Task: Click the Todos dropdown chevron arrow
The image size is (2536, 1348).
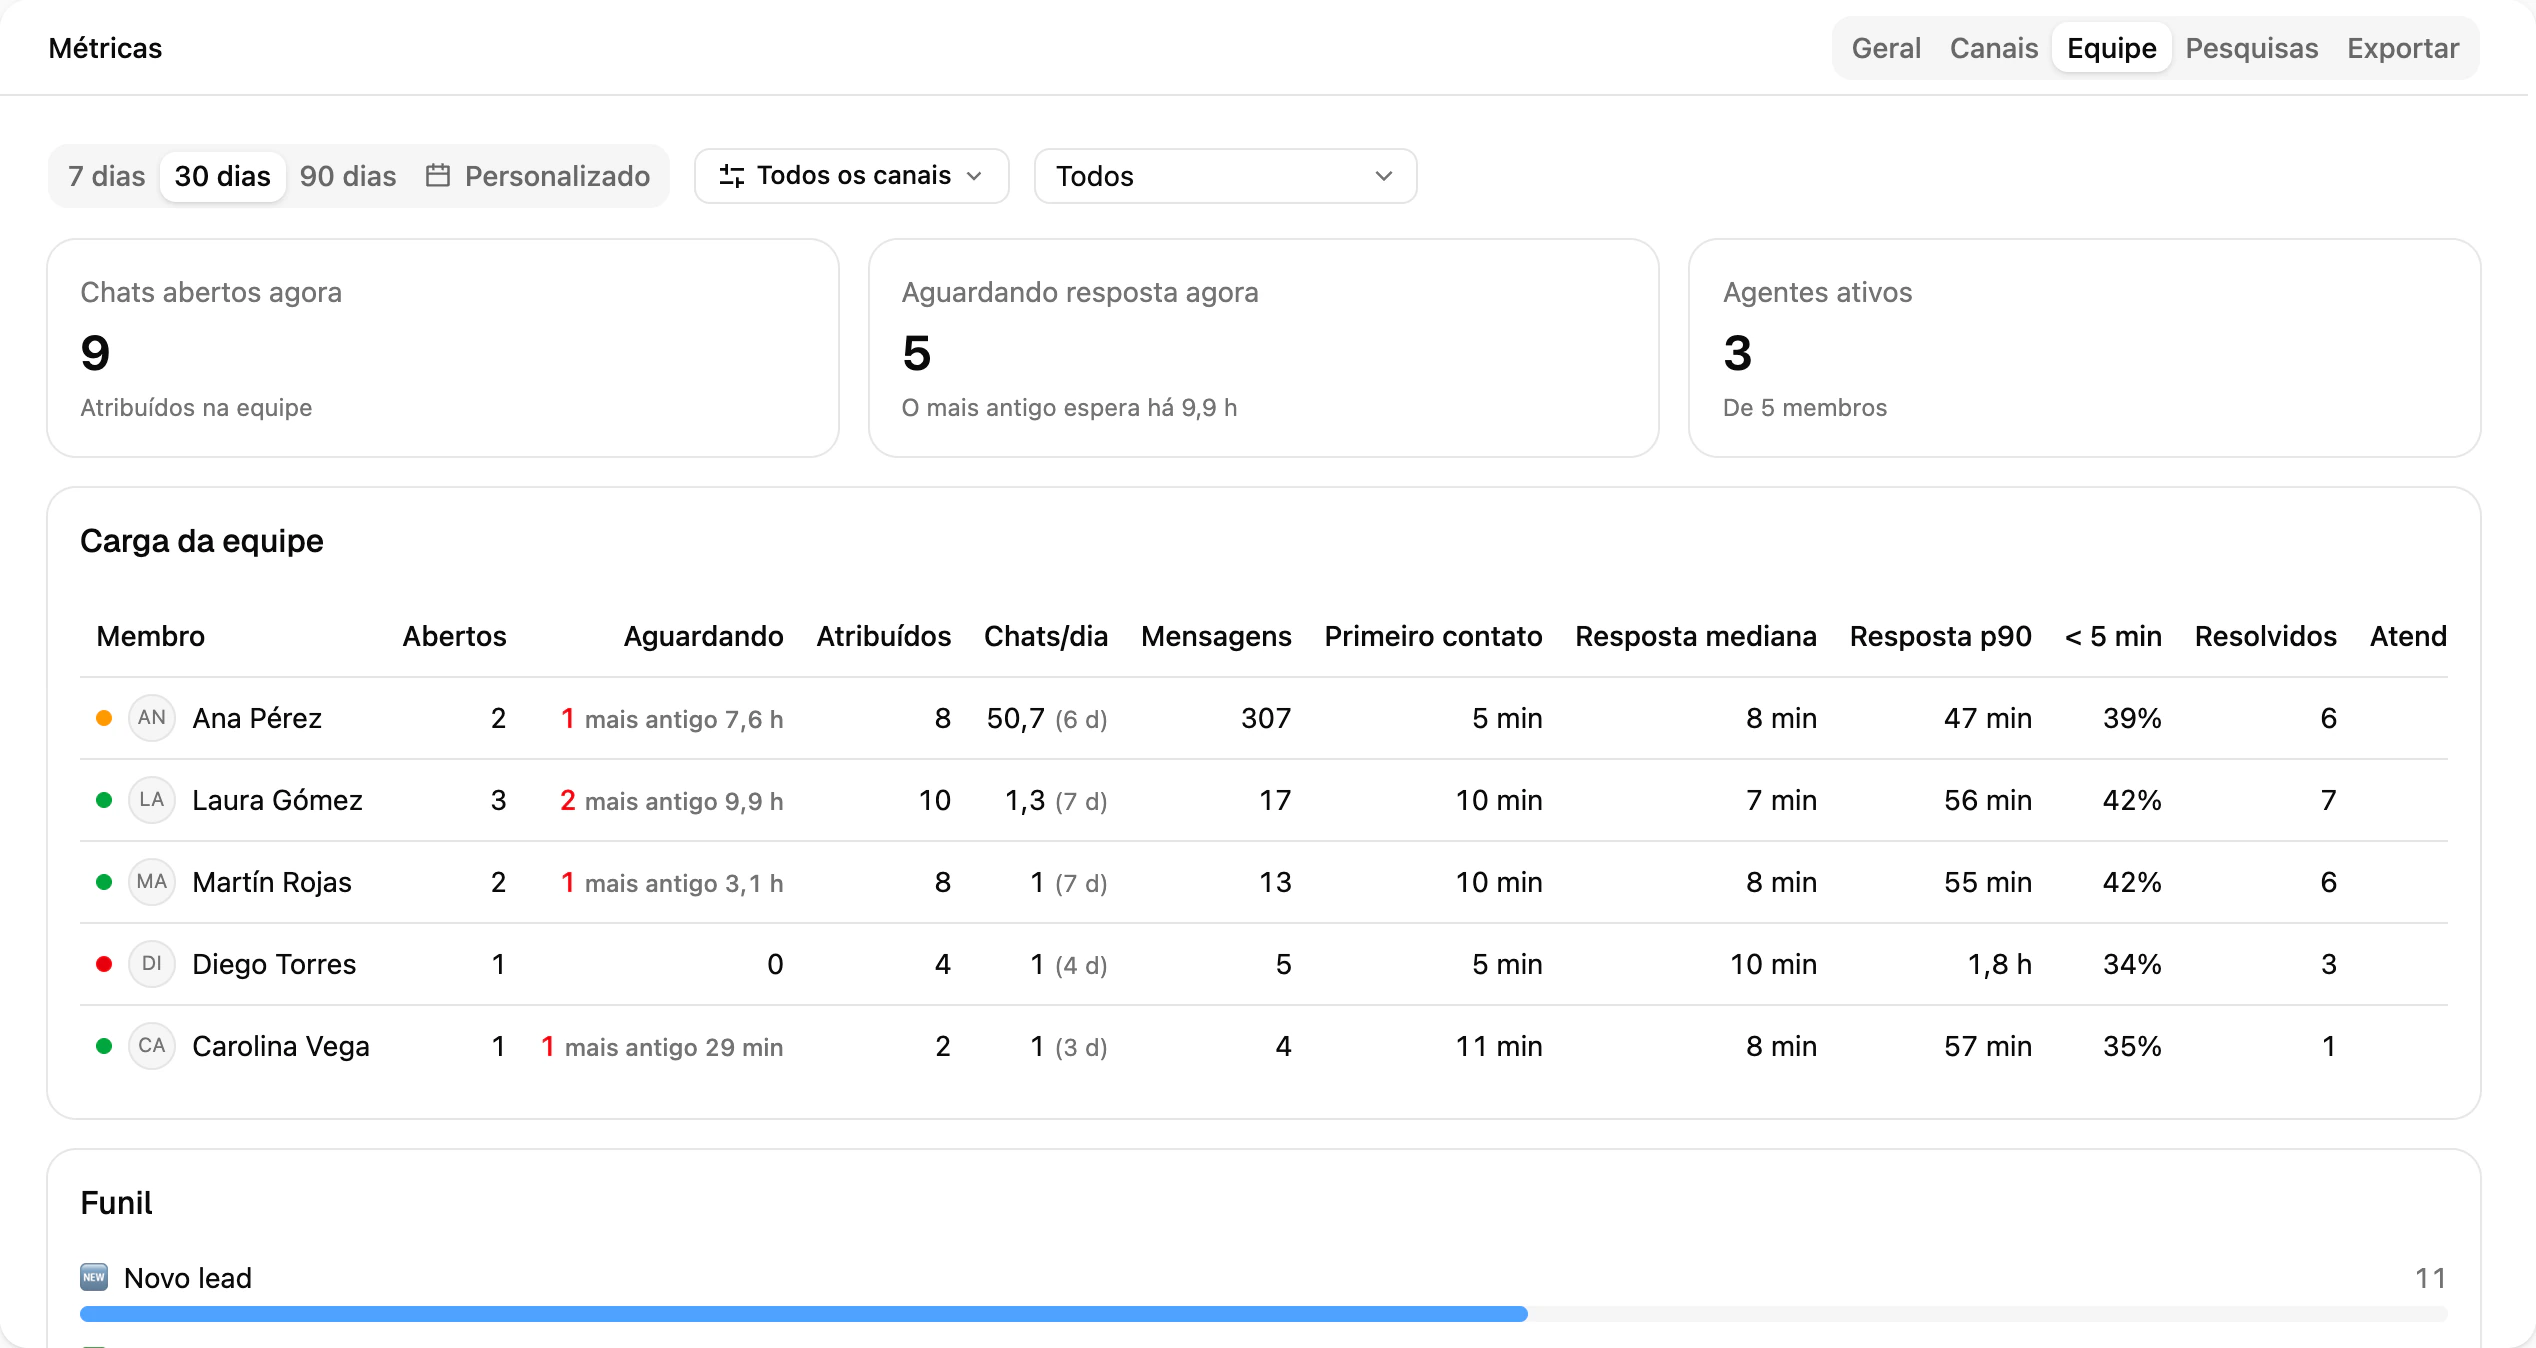Action: pyautogui.click(x=1384, y=176)
